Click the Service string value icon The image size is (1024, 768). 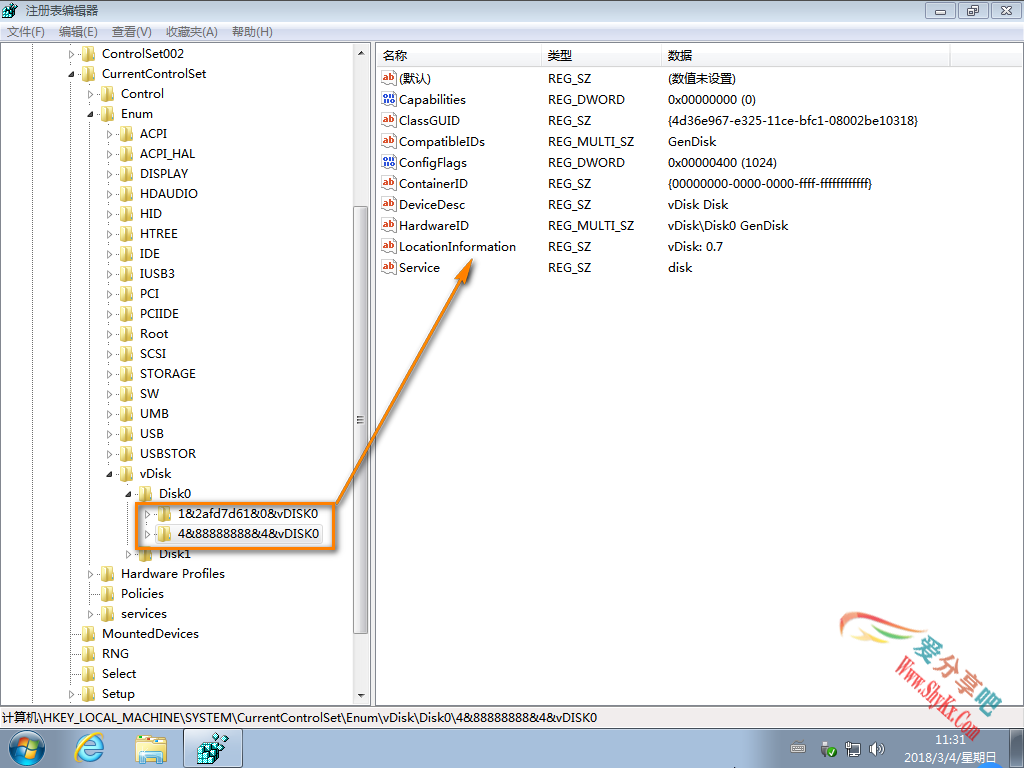point(389,267)
